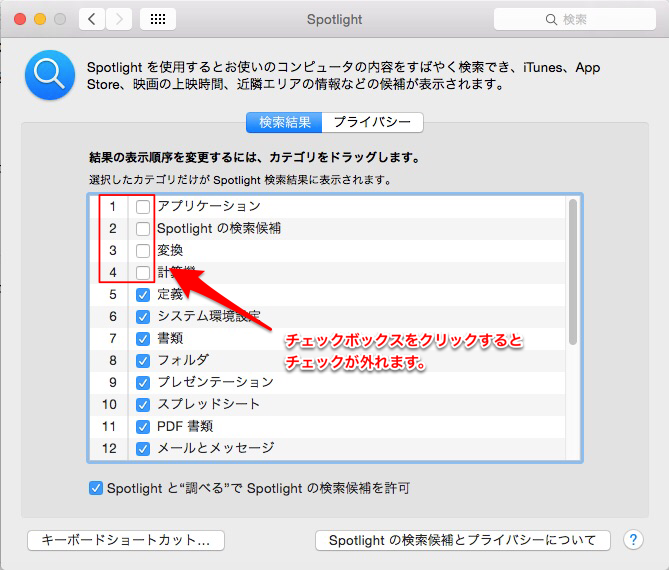
Task: Uncheck the フォルダ checkbox
Action: pos(143,361)
